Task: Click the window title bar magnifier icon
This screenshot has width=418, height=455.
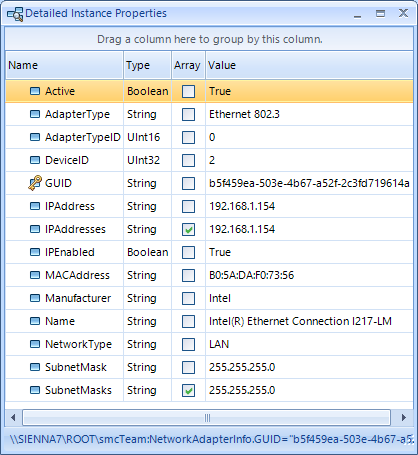Action: point(15,14)
